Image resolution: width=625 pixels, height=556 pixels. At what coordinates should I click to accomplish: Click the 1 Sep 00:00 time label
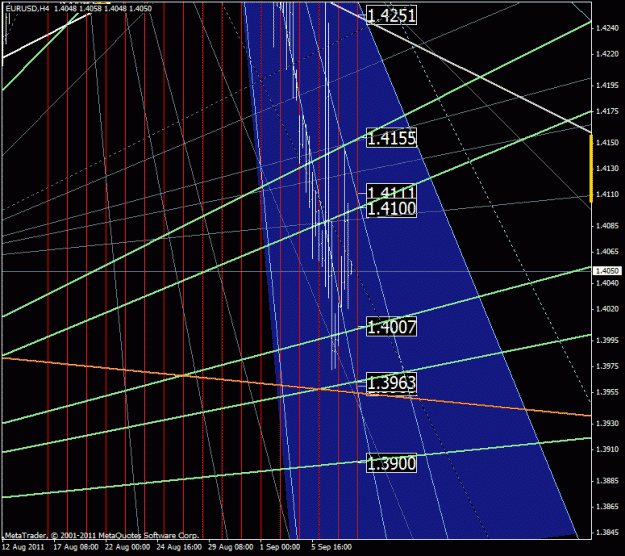(x=280, y=547)
